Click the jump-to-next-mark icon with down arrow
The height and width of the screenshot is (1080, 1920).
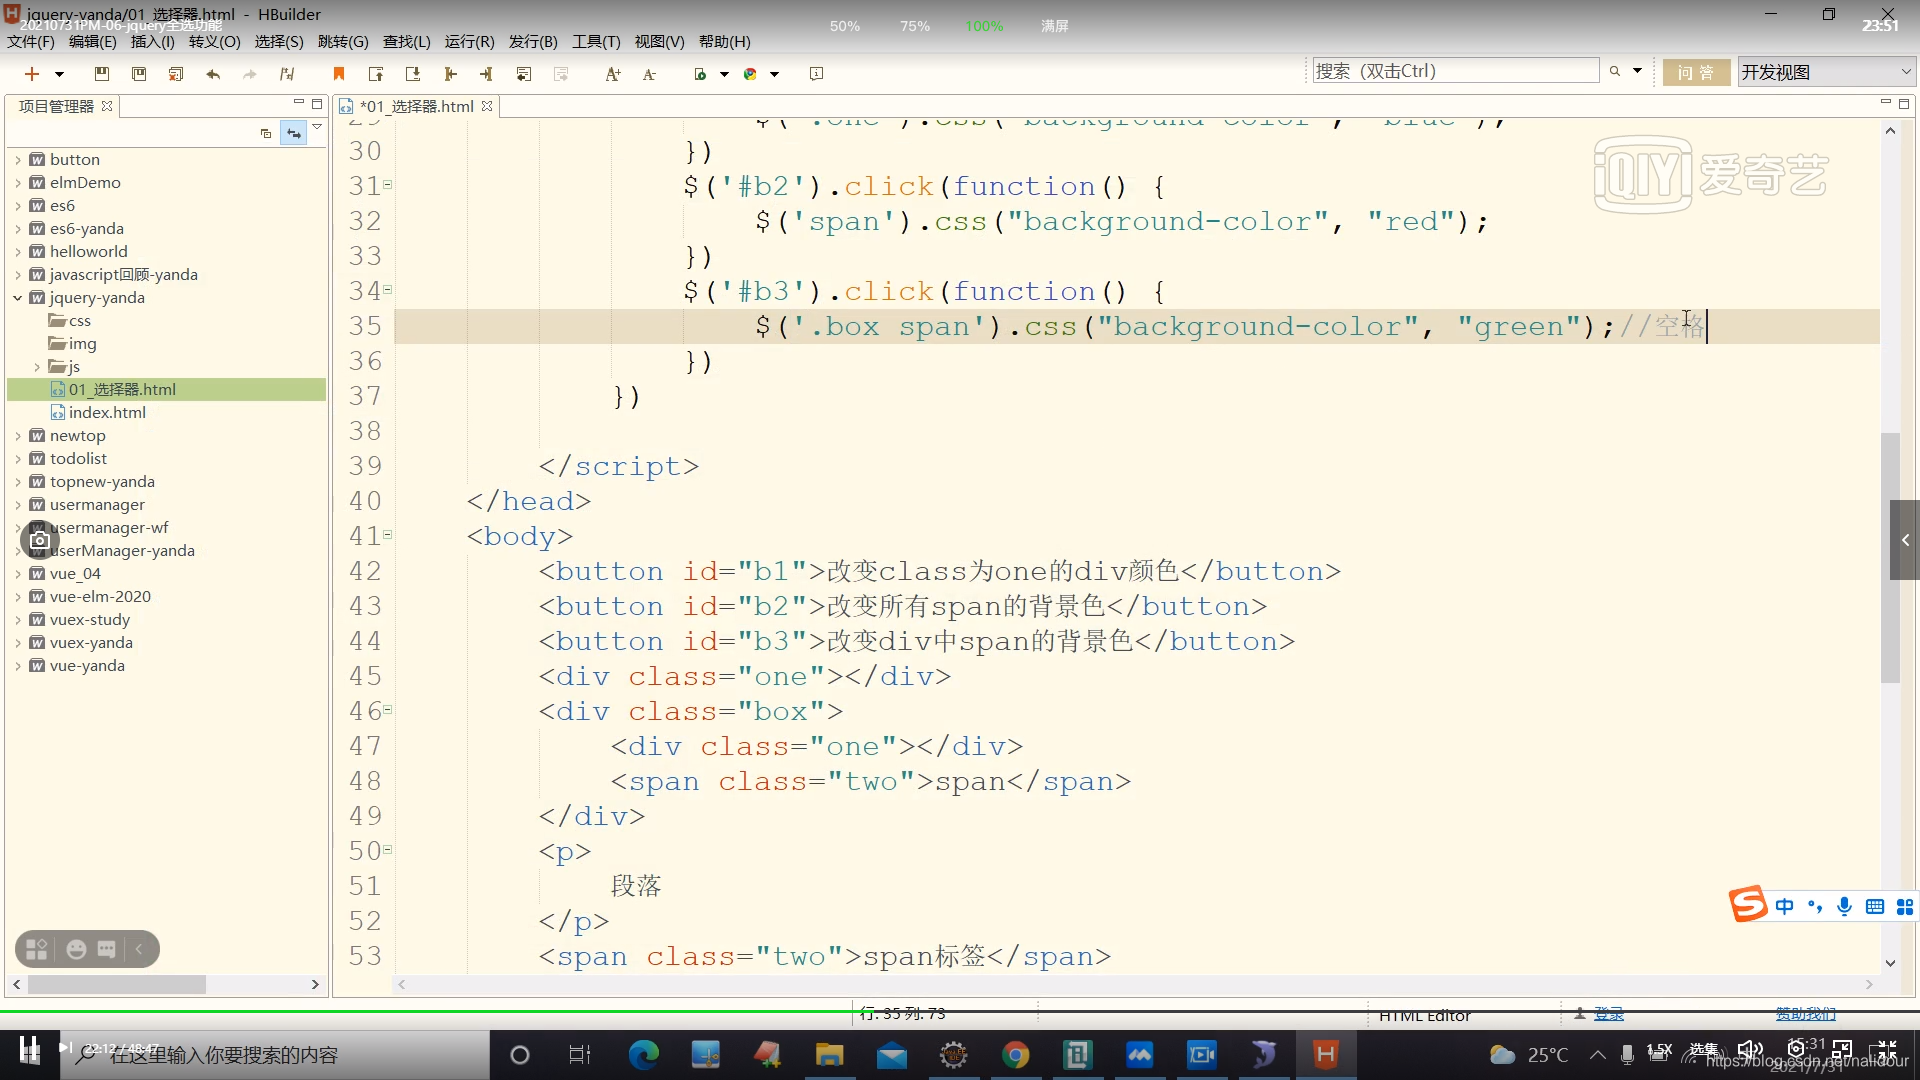point(413,74)
